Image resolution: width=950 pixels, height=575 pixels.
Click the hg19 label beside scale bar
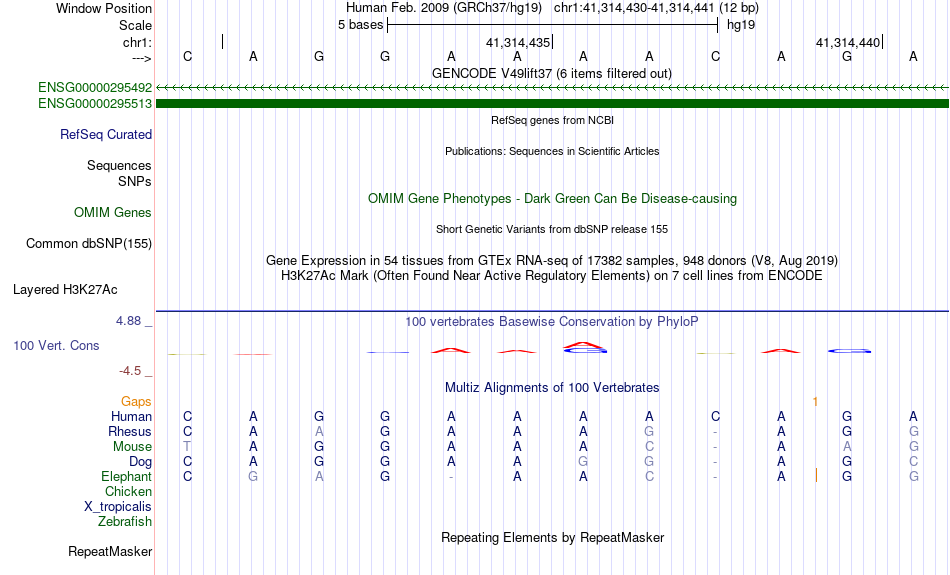[741, 25]
